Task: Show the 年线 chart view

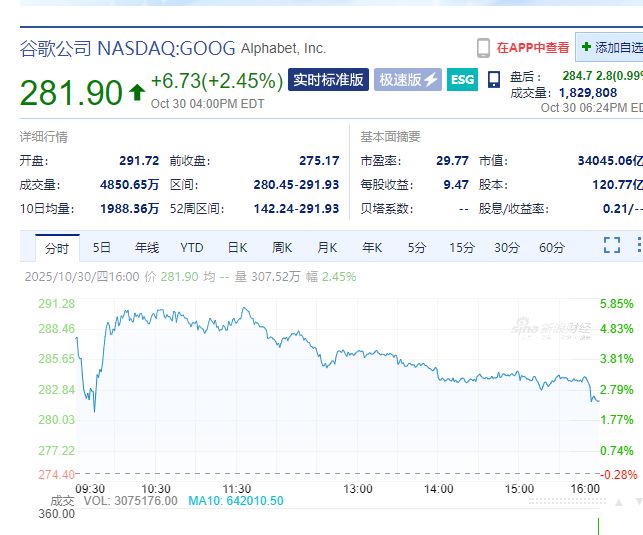Action: 147,247
